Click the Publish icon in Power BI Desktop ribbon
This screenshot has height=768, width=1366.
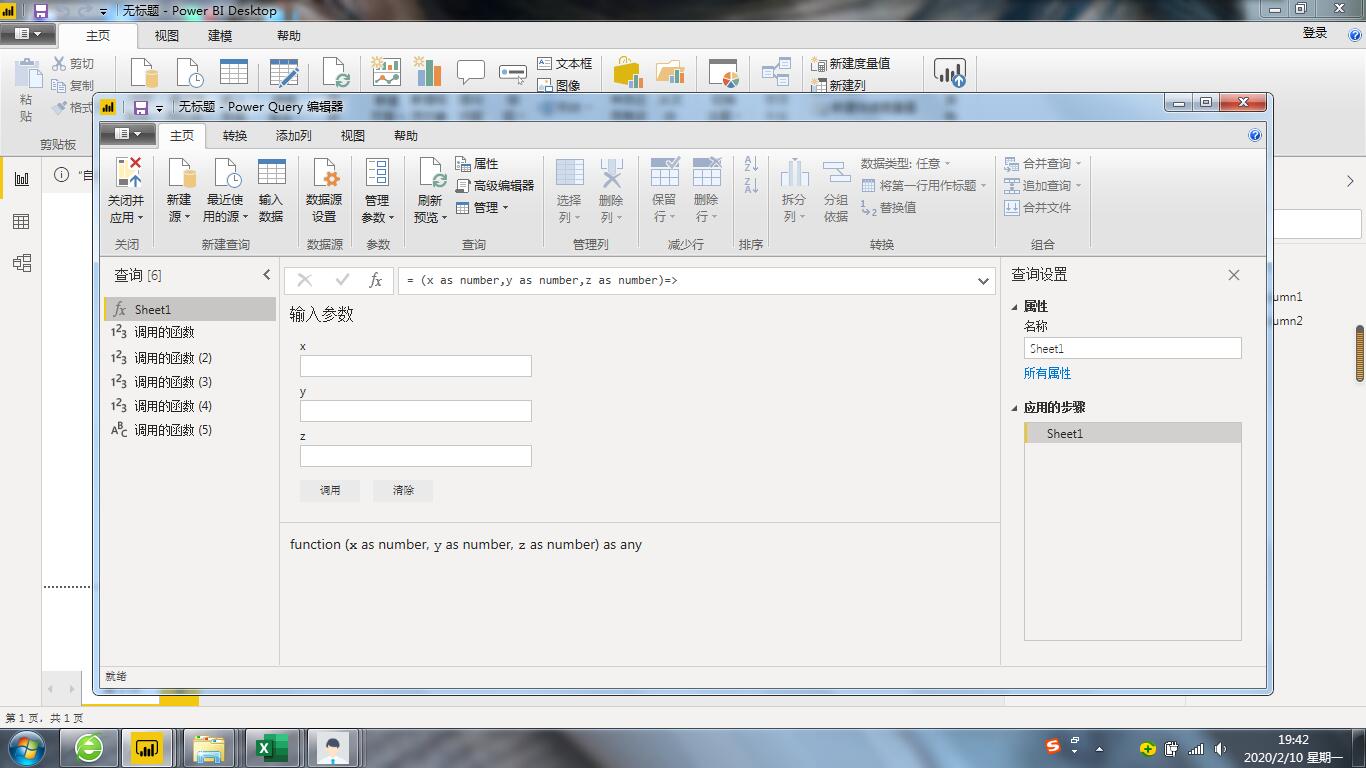(x=949, y=72)
